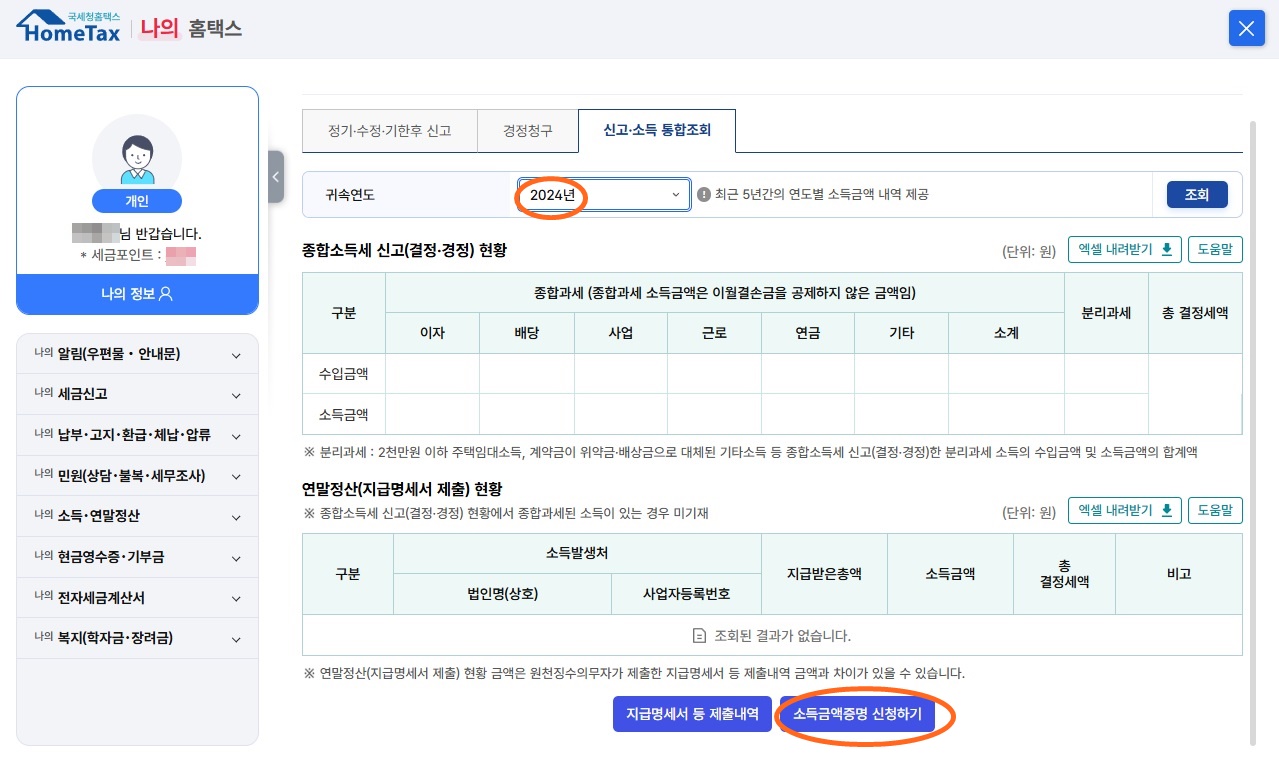Expand the 나의 전자세금계산서 menu
Screen dimensions: 1279x759
pos(137,598)
